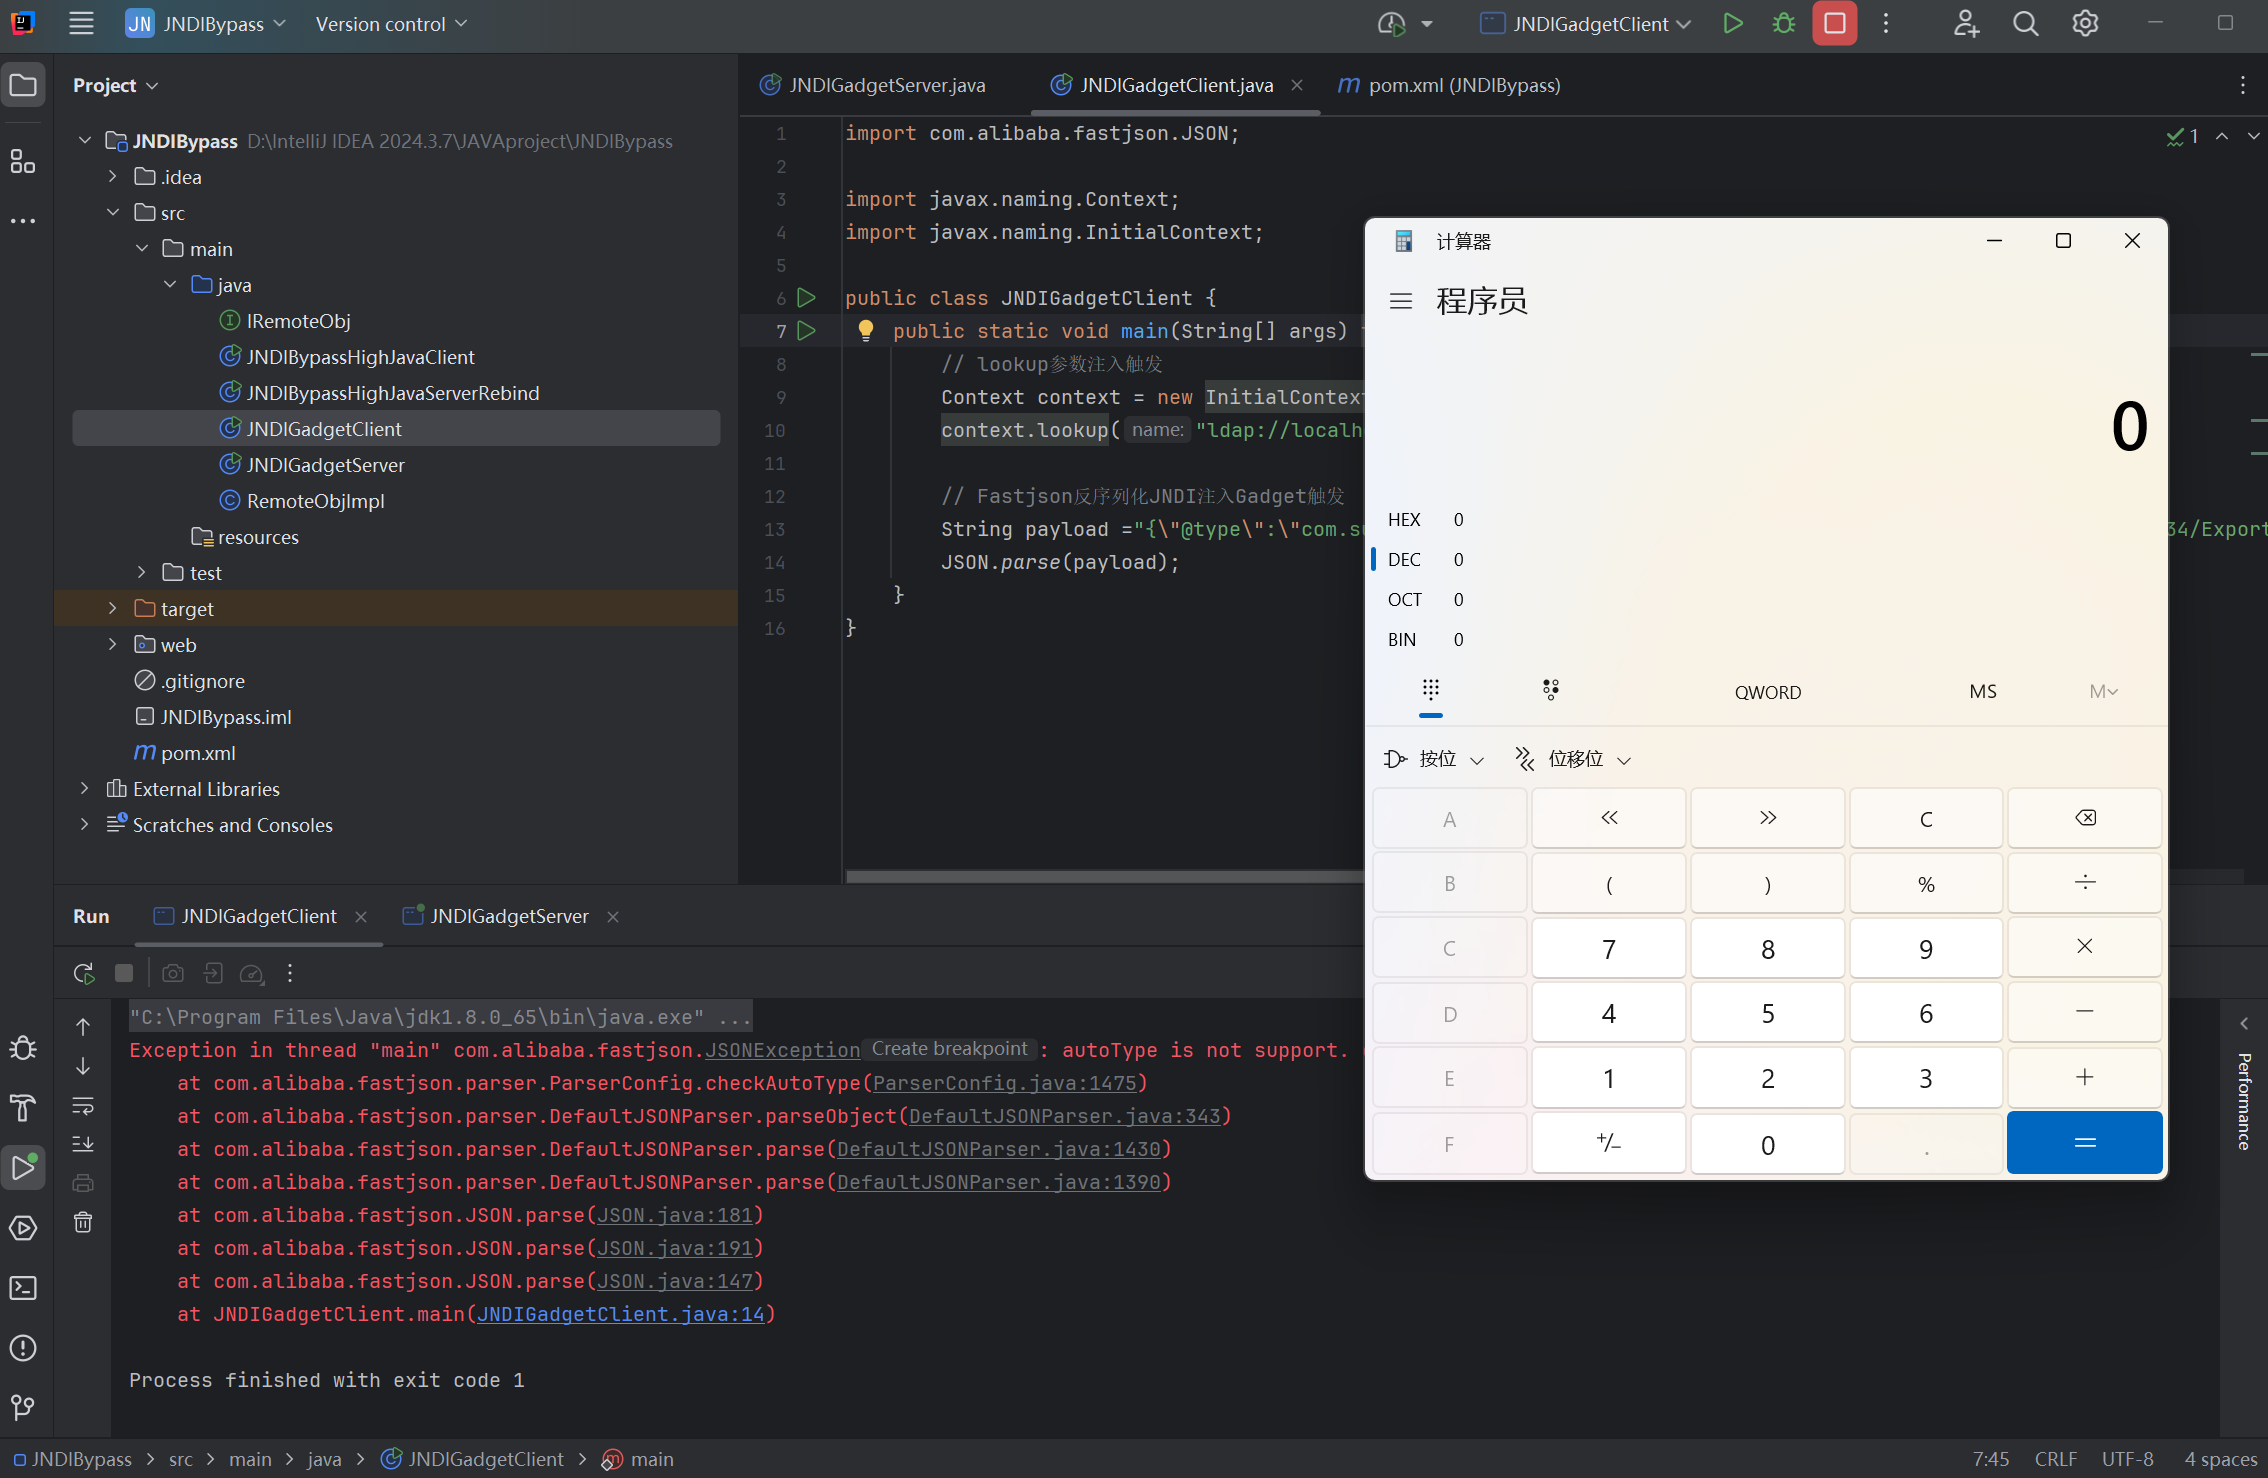
Task: Run JNDIGadgetClient with the green Run button
Action: [x=1733, y=24]
